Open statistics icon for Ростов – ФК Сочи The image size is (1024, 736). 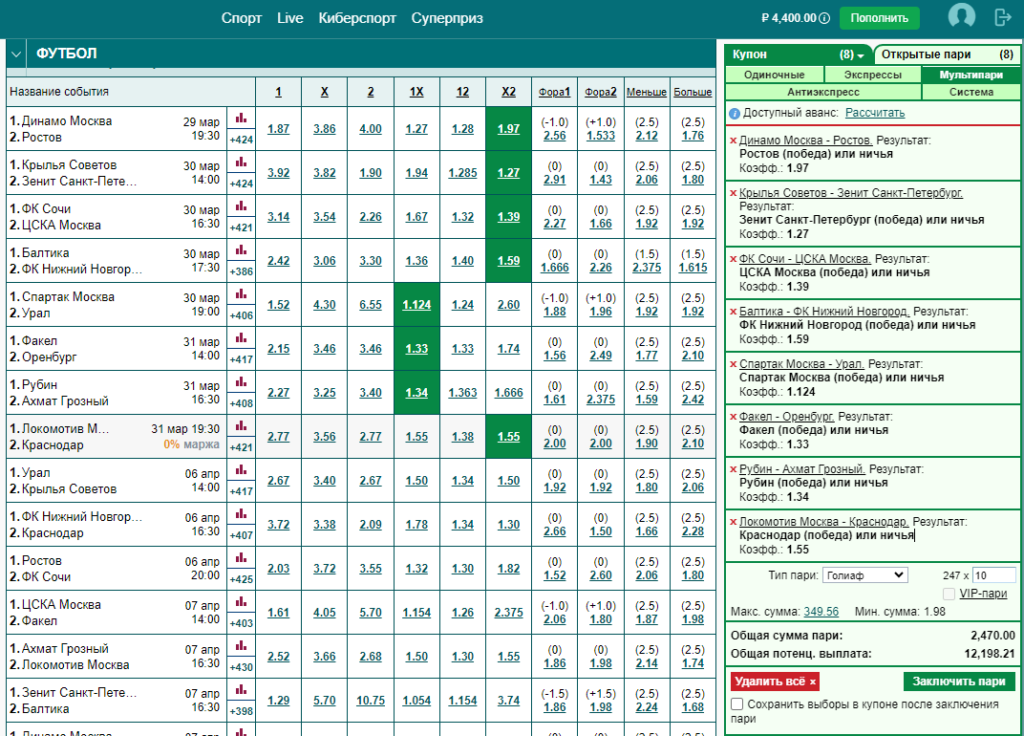tap(241, 558)
